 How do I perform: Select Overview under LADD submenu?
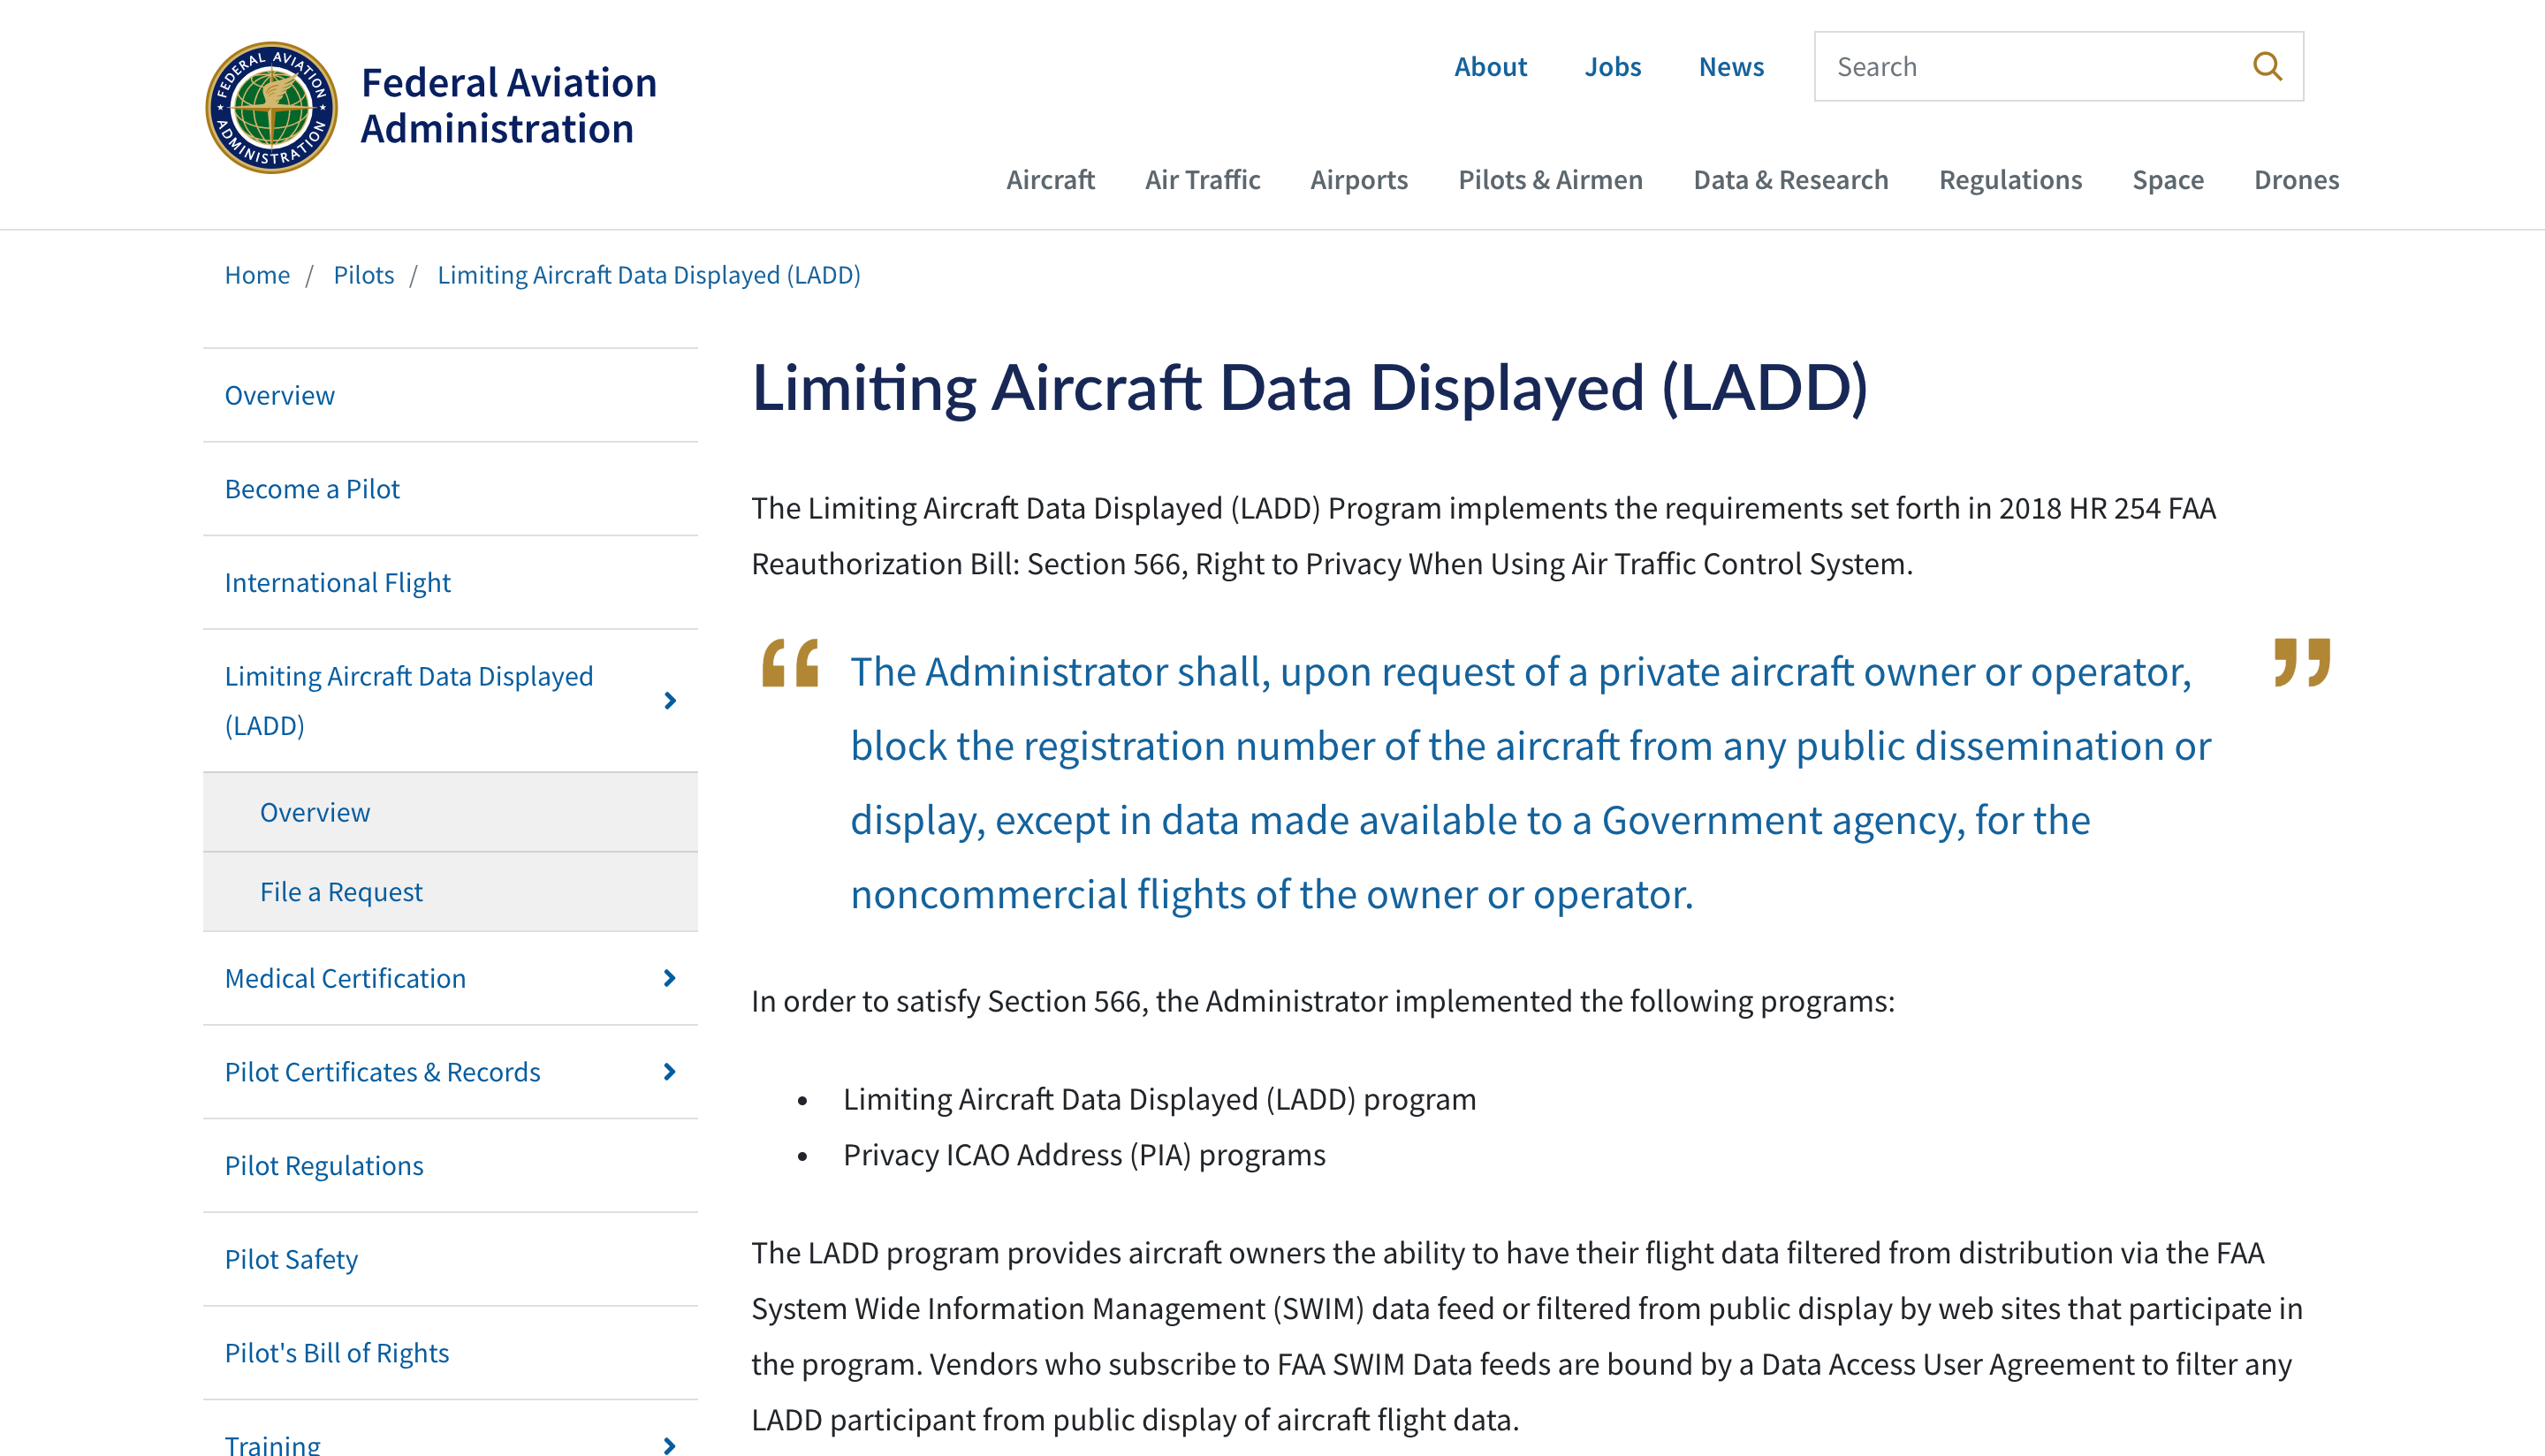point(315,812)
